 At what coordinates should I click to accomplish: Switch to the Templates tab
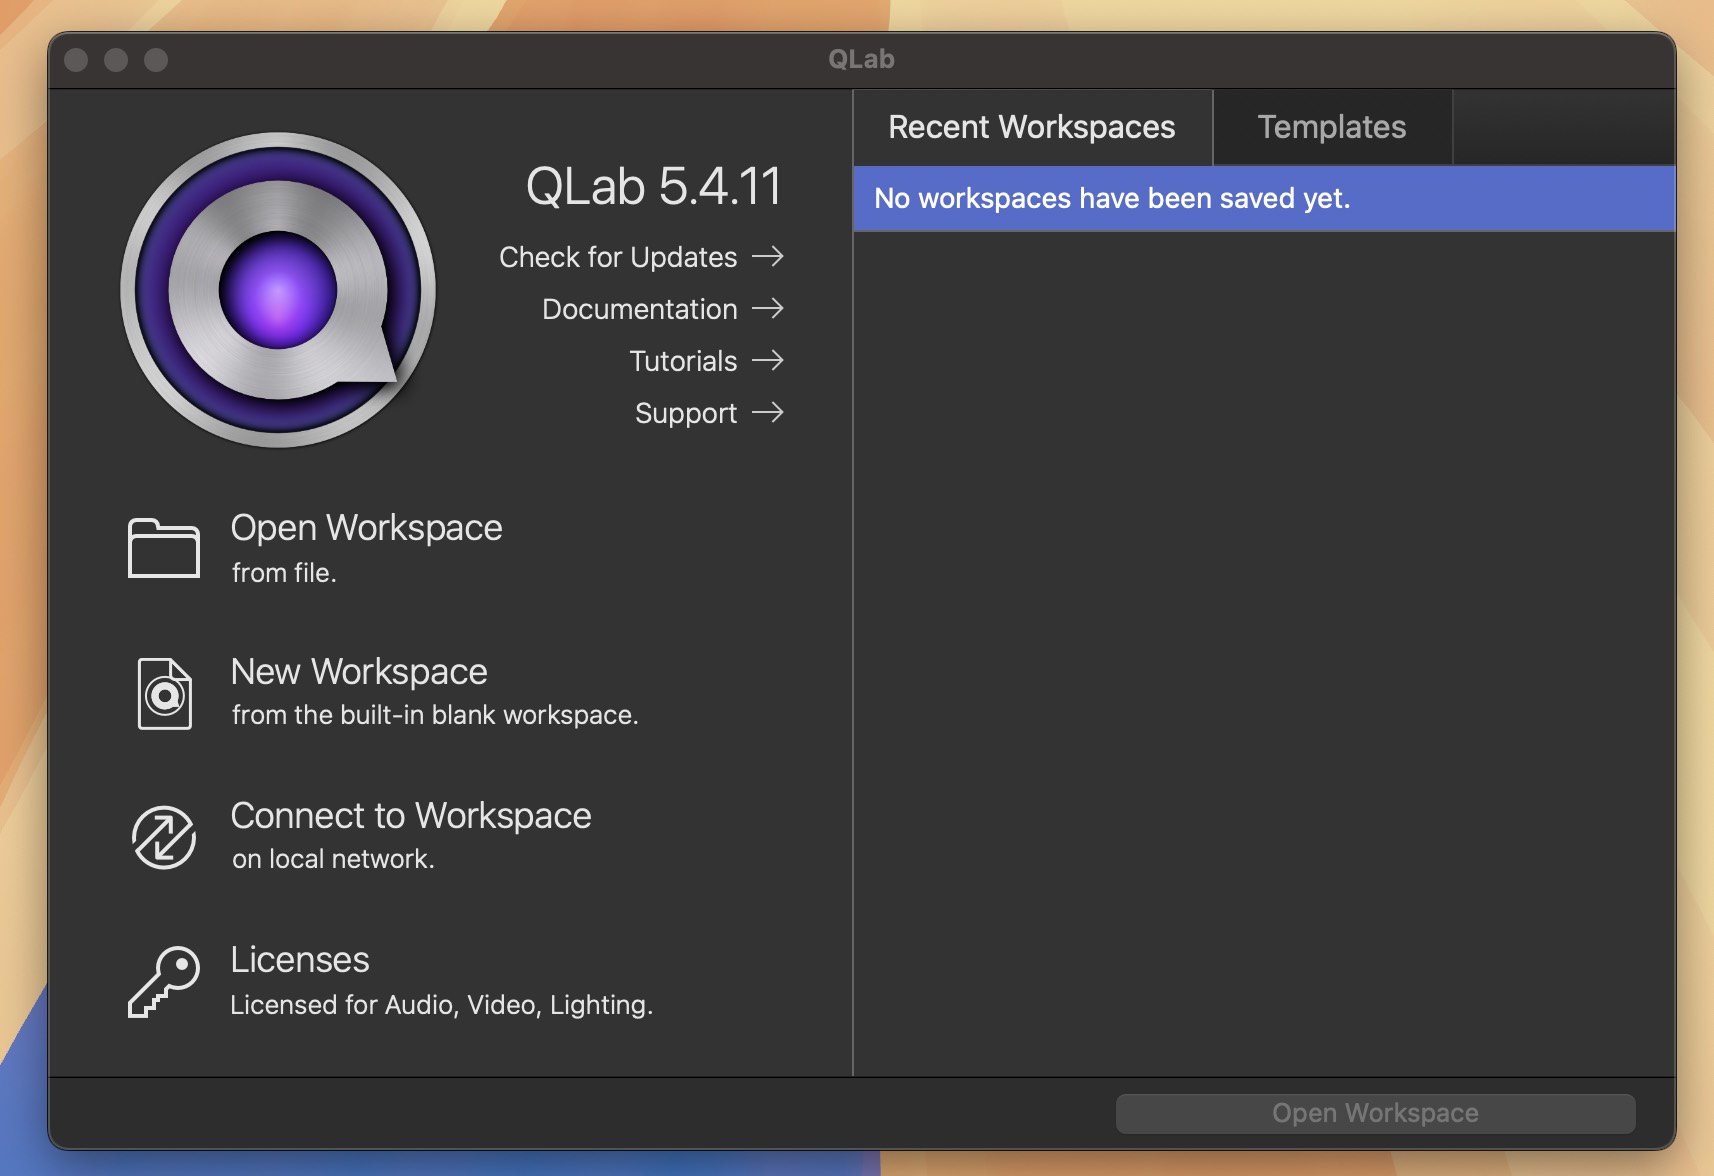point(1331,127)
